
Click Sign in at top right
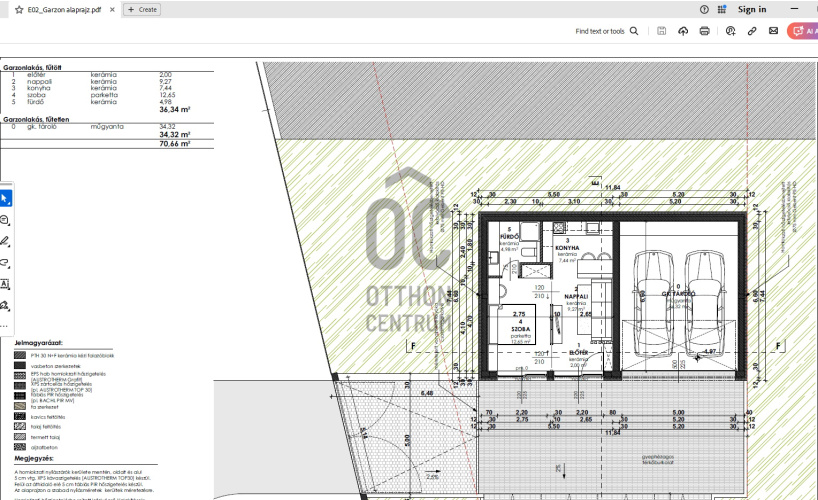pyautogui.click(x=751, y=9)
